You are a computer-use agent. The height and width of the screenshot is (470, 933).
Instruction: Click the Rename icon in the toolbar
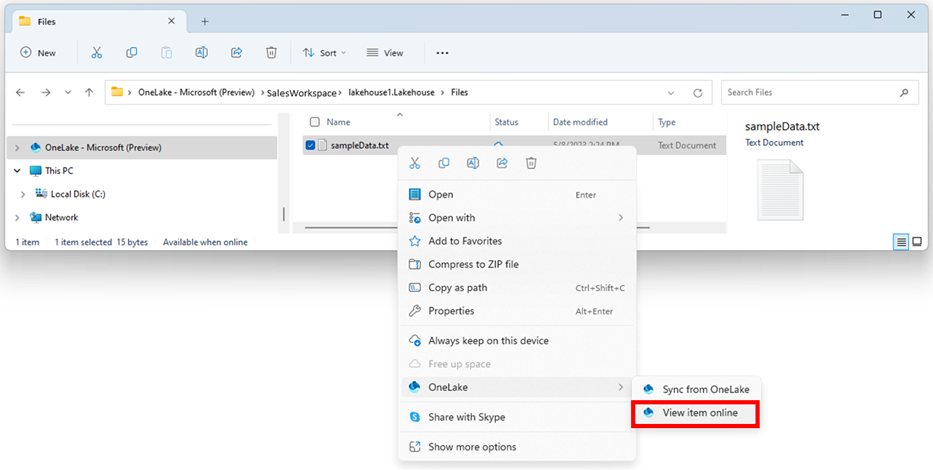201,53
